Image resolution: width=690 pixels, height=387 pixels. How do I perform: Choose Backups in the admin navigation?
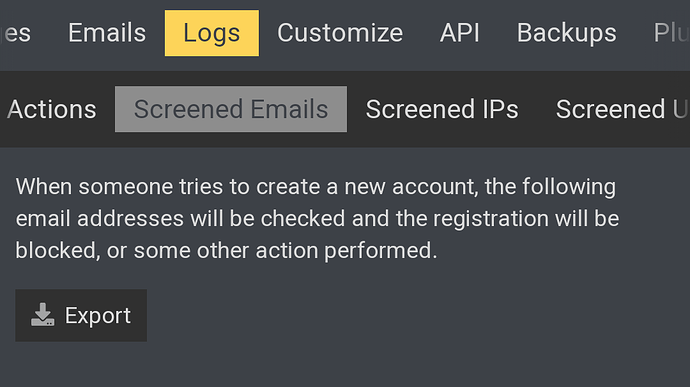(x=566, y=33)
